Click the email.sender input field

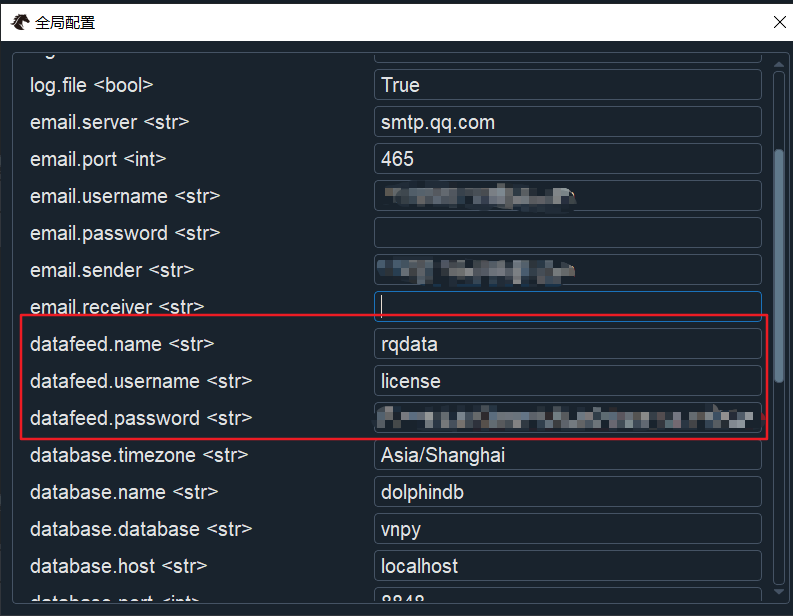tap(567, 270)
